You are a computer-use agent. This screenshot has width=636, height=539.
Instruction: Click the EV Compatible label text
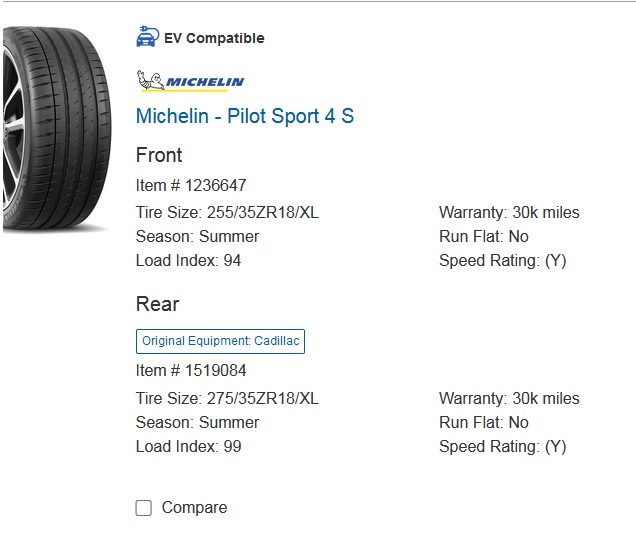pos(214,38)
